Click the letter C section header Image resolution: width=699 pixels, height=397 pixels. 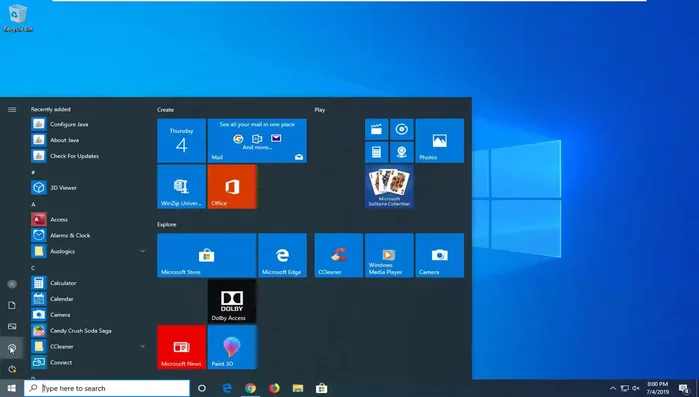click(x=33, y=268)
